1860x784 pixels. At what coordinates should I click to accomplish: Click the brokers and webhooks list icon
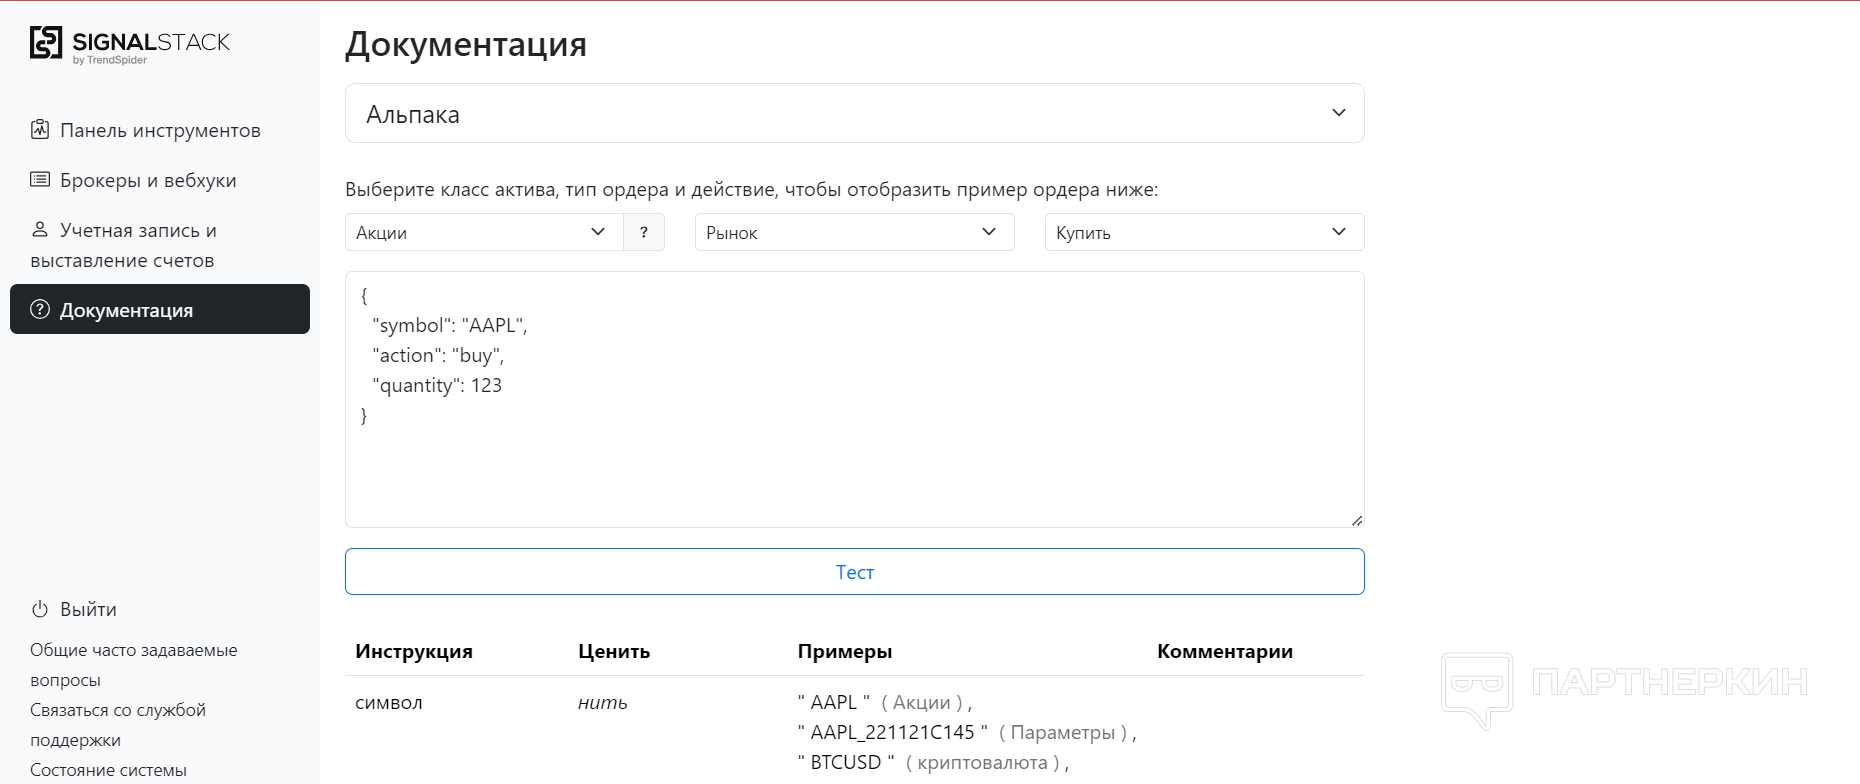click(40, 180)
